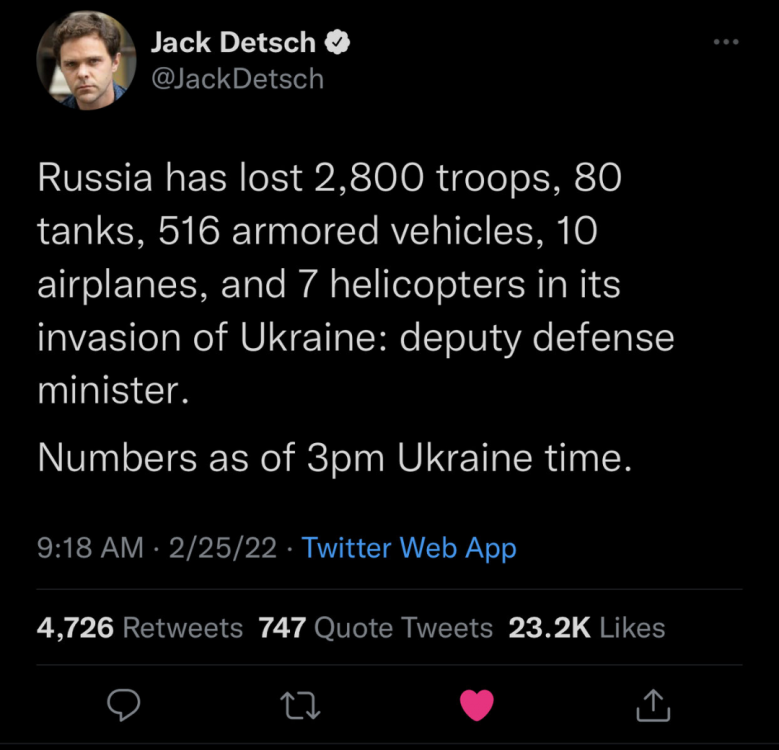Click the reply speech bubble icon
The image size is (779, 750).
[124, 705]
